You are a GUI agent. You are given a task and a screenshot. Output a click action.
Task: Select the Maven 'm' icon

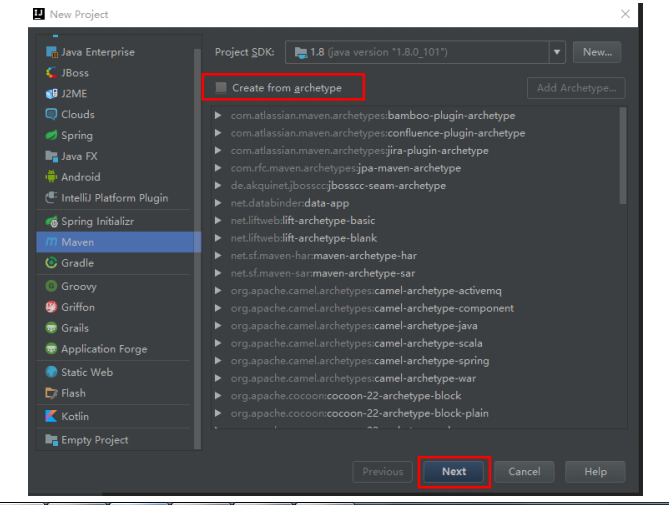tap(51, 242)
